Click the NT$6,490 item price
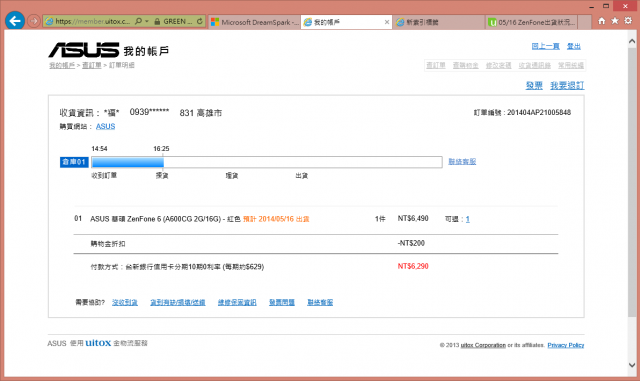The image size is (640, 381). tap(413, 219)
